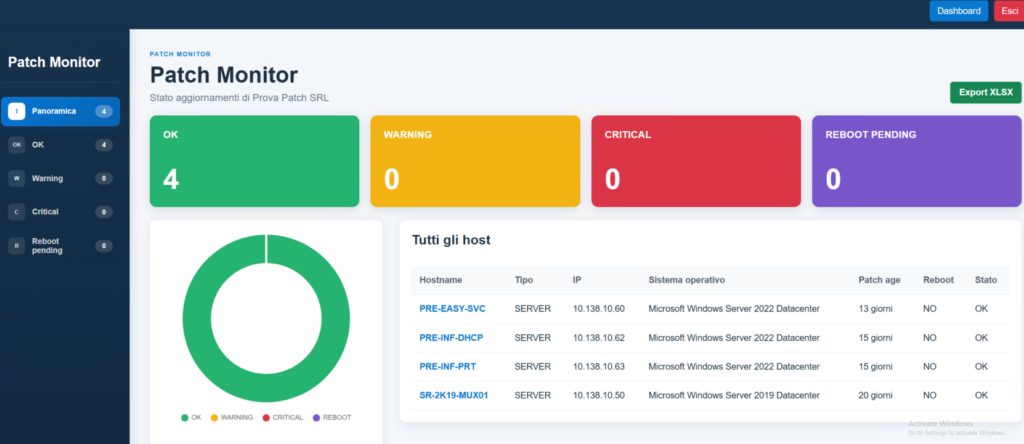Click IP address 10.138.10.63
1024x444 pixels.
[599, 366]
